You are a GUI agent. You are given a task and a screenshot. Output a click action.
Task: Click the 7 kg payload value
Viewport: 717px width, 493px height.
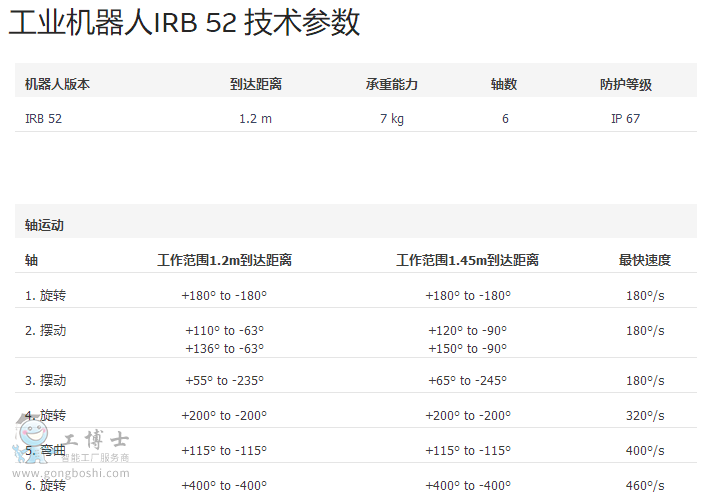392,119
